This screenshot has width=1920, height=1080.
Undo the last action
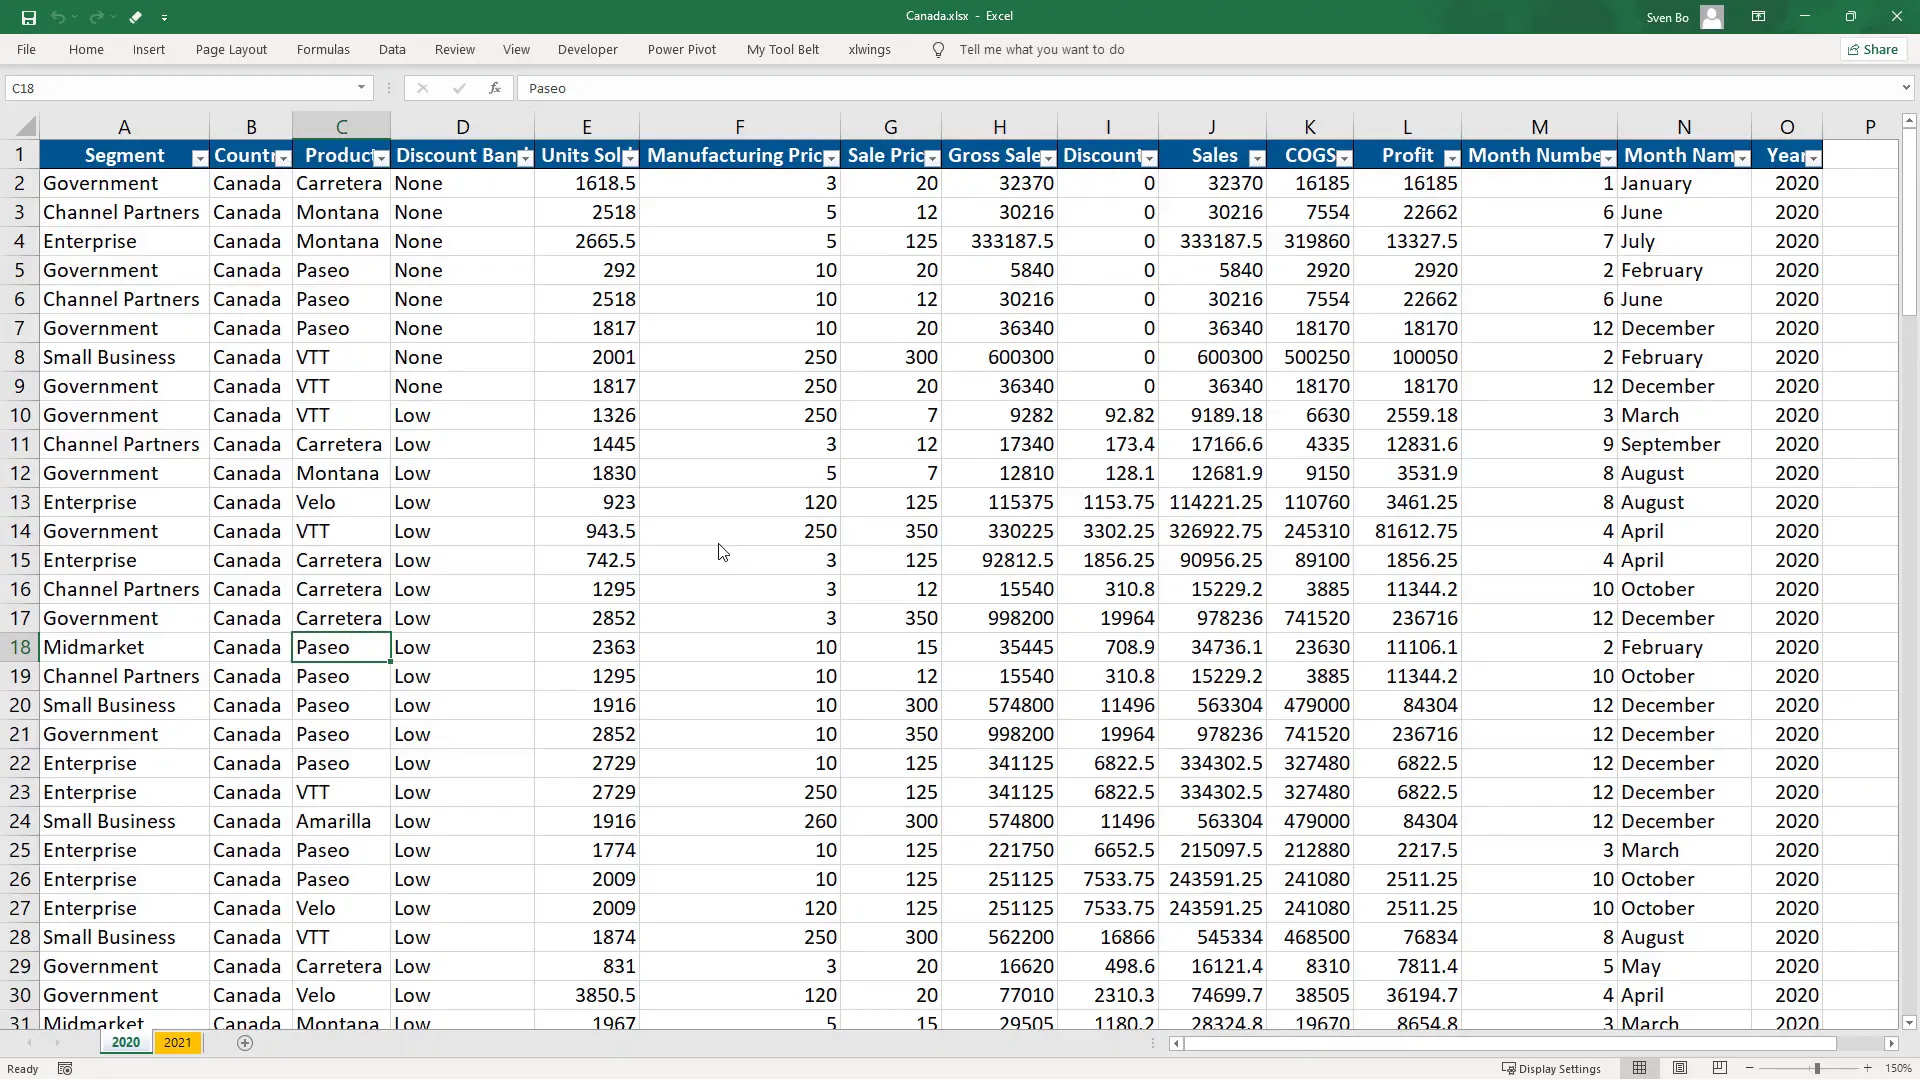click(58, 17)
